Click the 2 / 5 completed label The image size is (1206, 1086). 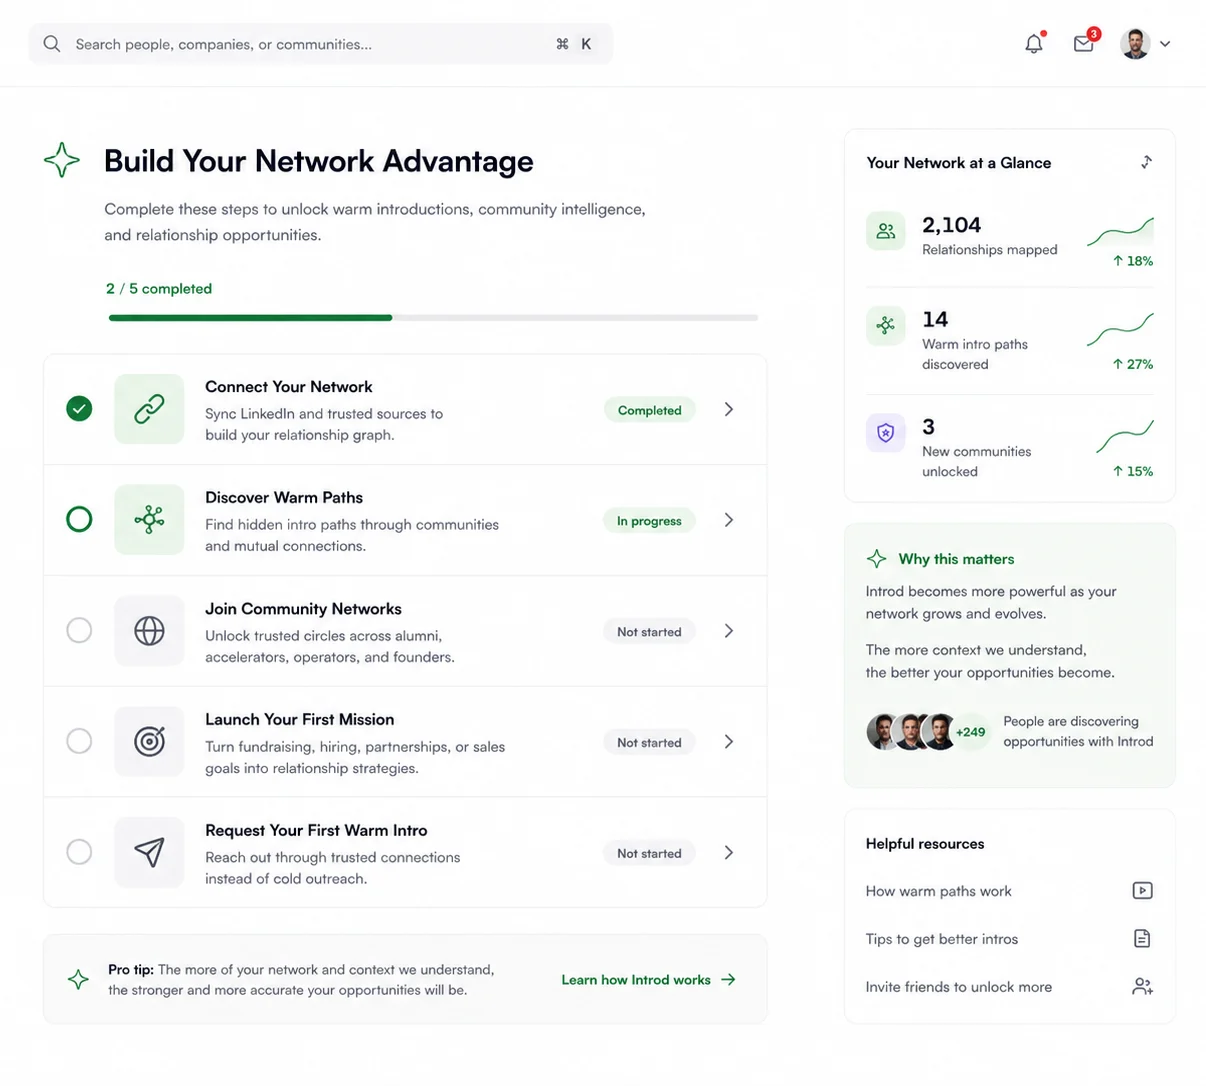click(159, 289)
